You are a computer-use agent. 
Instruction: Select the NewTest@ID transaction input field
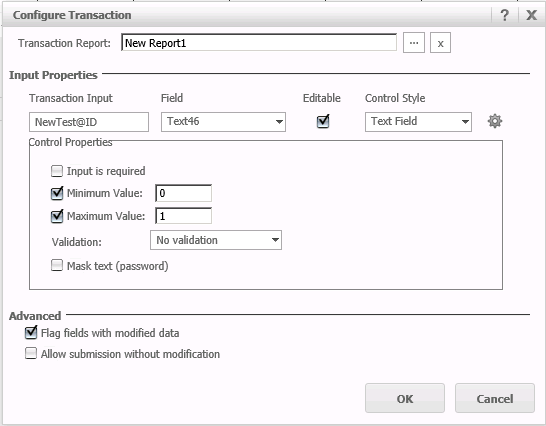point(89,122)
